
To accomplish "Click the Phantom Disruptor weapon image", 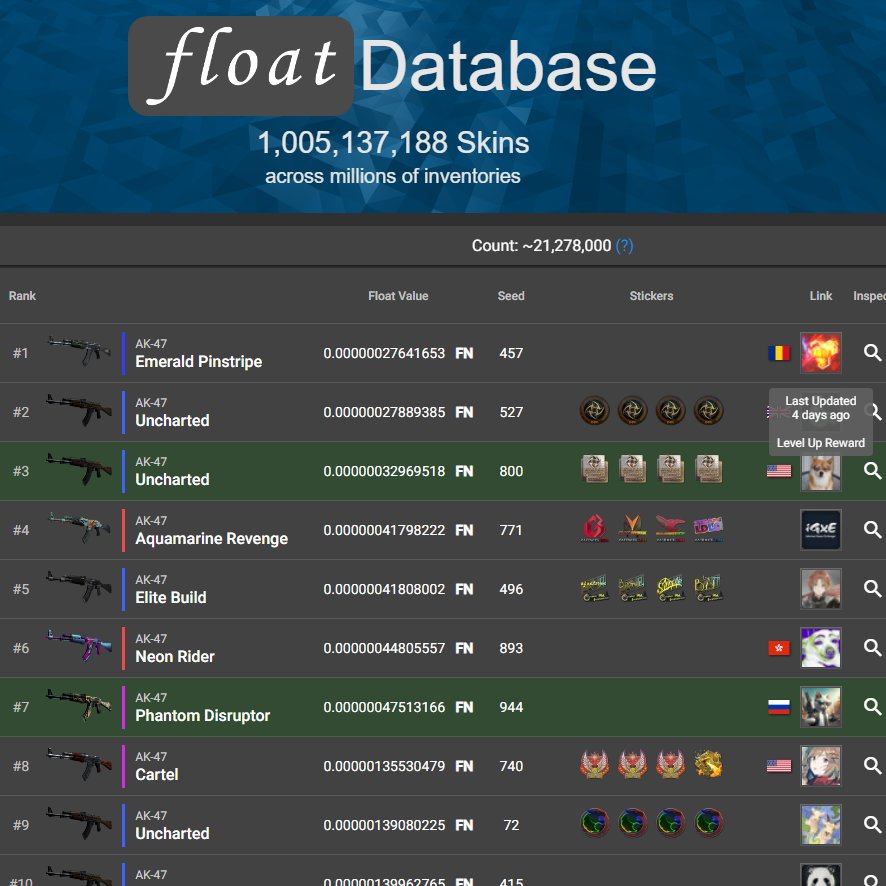I will [79, 704].
